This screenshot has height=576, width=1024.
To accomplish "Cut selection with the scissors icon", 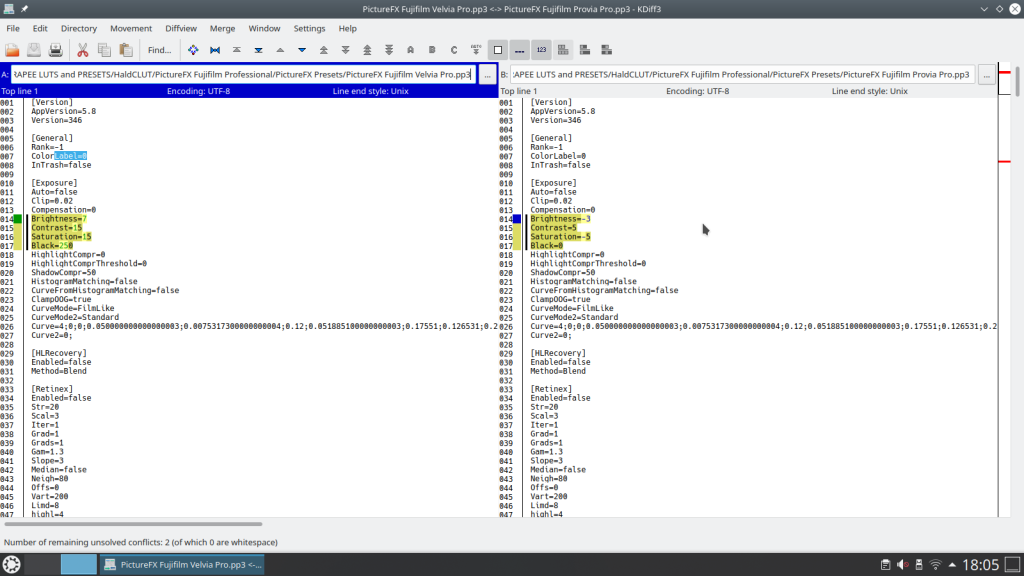I will point(82,50).
